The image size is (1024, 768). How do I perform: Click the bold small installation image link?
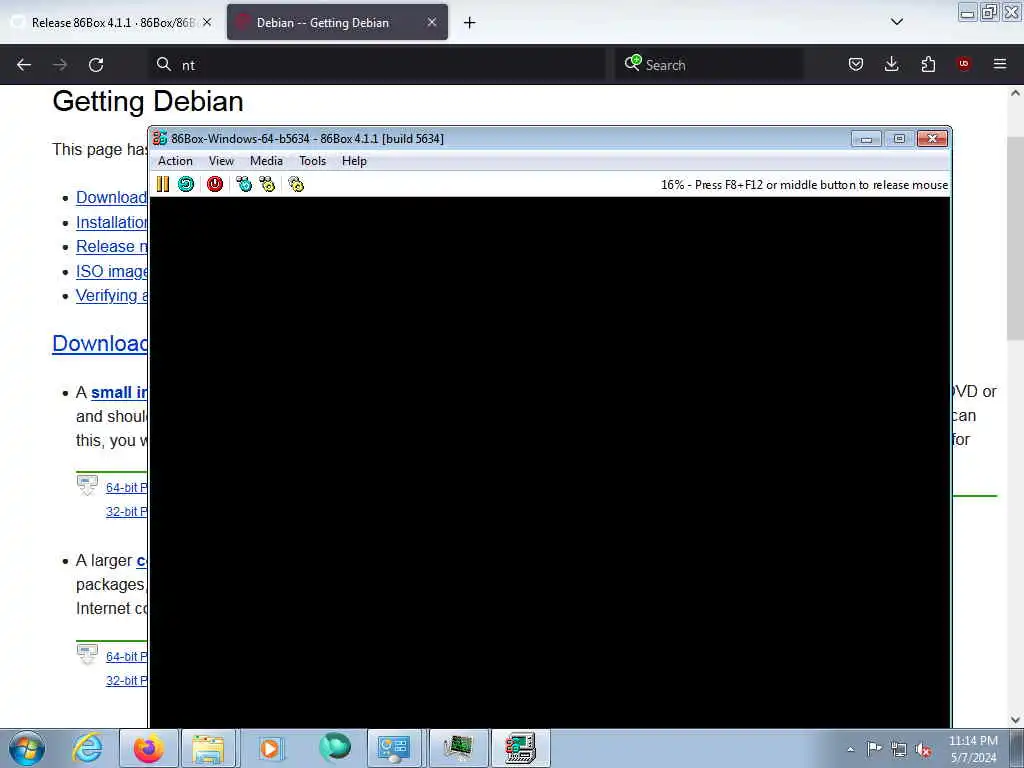(120, 392)
